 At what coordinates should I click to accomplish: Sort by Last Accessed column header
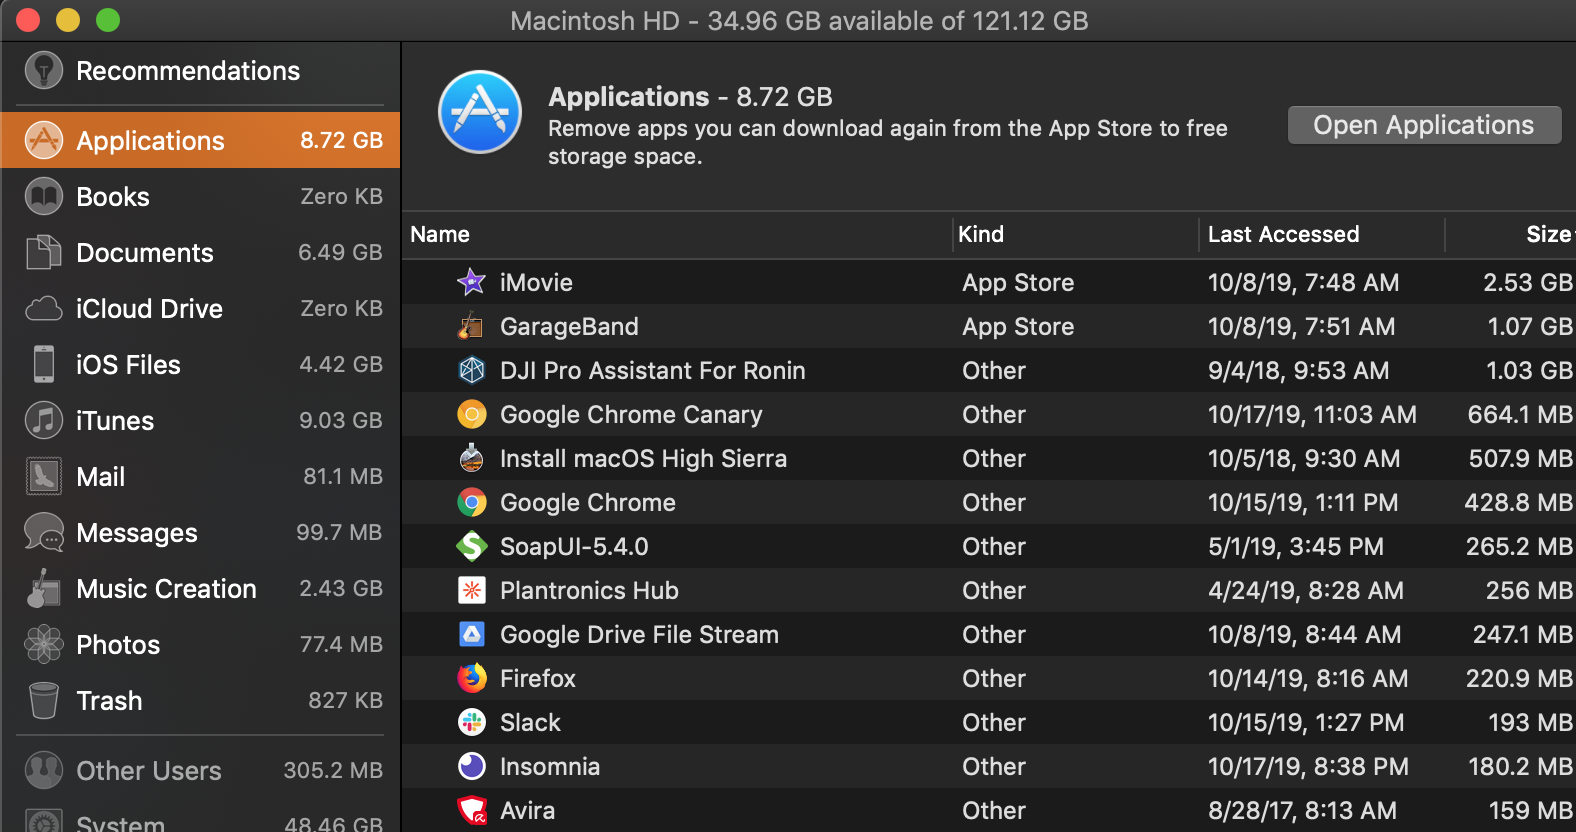click(x=1283, y=235)
